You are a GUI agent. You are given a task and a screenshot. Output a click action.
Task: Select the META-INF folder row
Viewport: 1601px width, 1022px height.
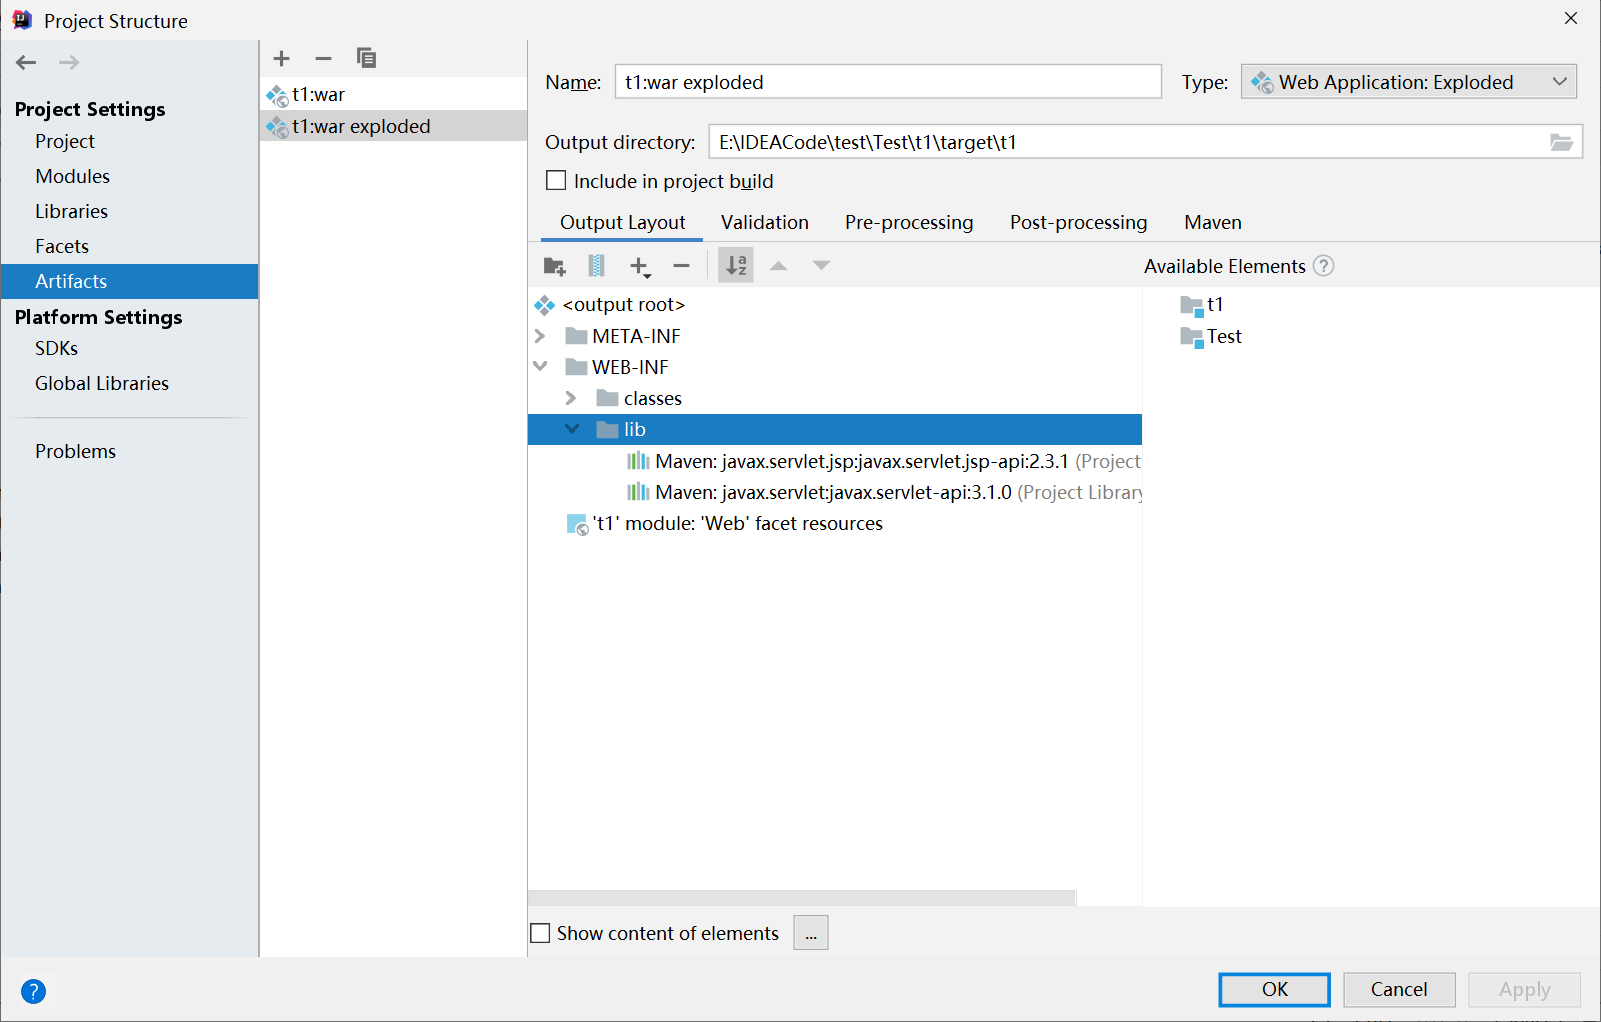pos(835,336)
